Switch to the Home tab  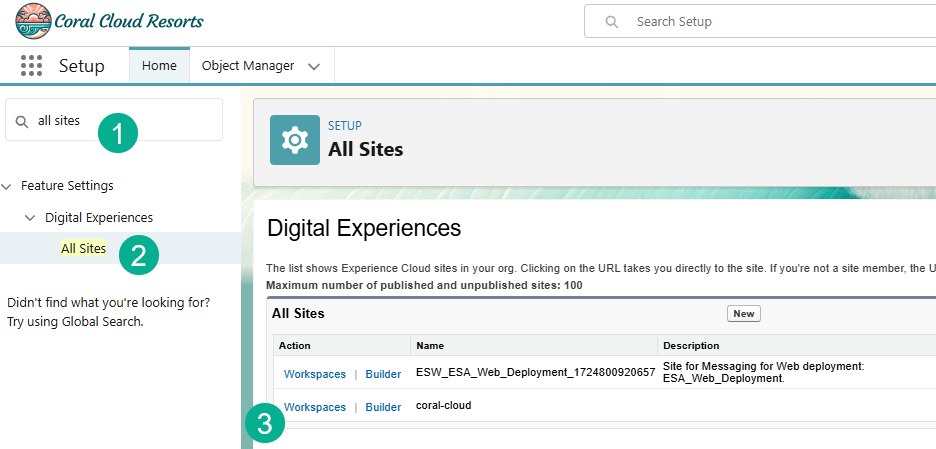click(159, 66)
